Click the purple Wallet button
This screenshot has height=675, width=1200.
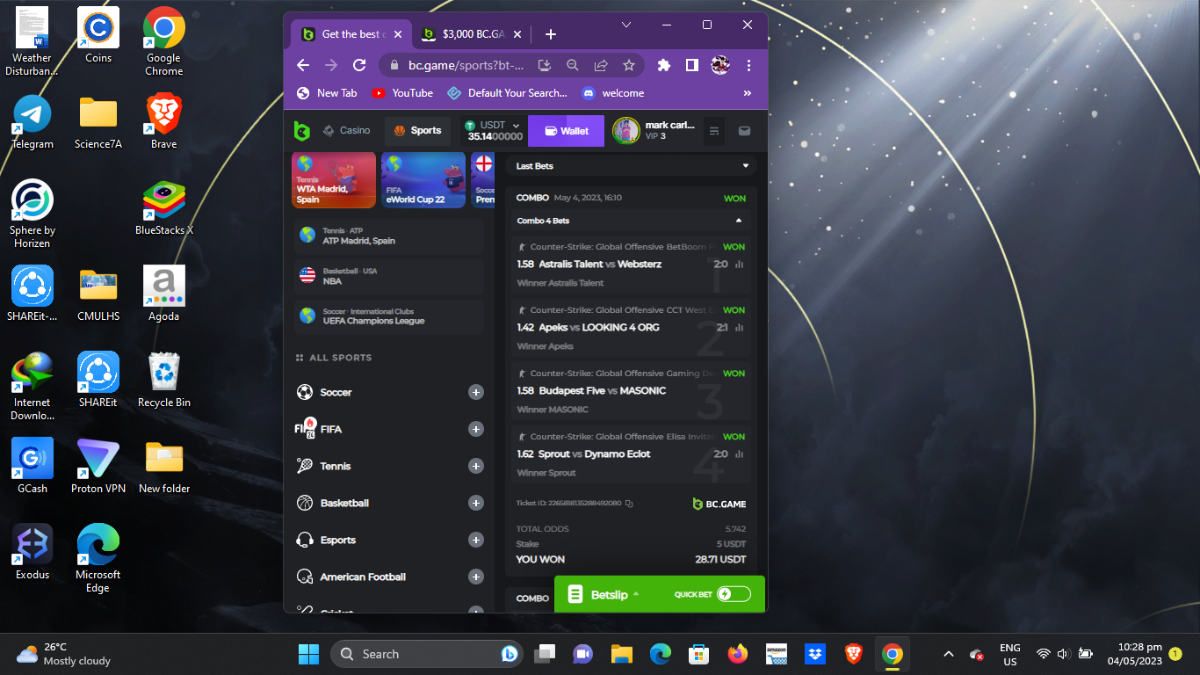point(566,131)
